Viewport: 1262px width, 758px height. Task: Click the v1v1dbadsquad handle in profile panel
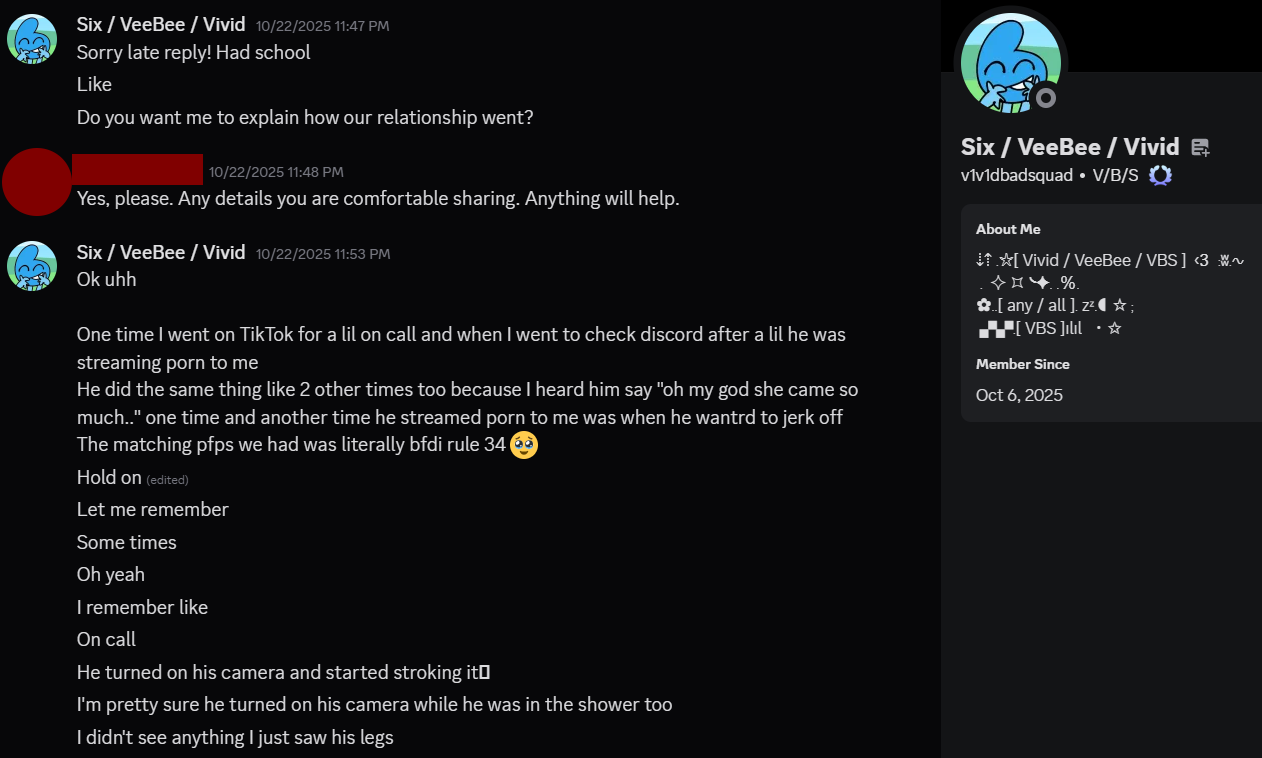1017,176
